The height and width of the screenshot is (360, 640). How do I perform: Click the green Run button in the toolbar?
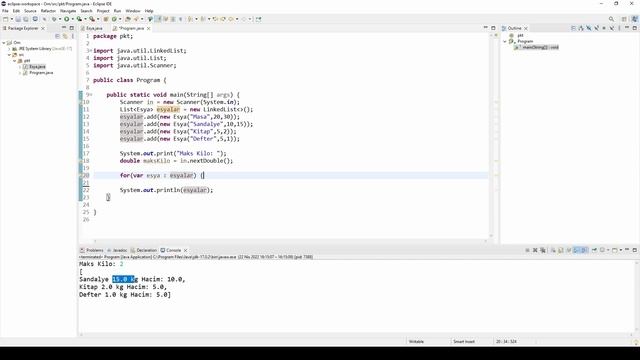click(x=67, y=19)
